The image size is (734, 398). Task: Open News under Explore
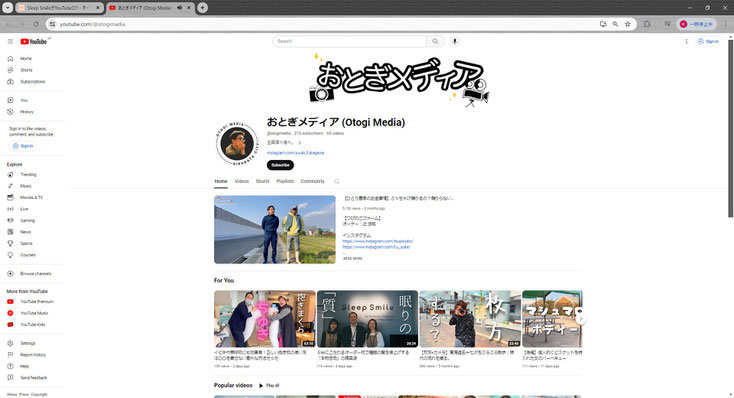pyautogui.click(x=25, y=232)
